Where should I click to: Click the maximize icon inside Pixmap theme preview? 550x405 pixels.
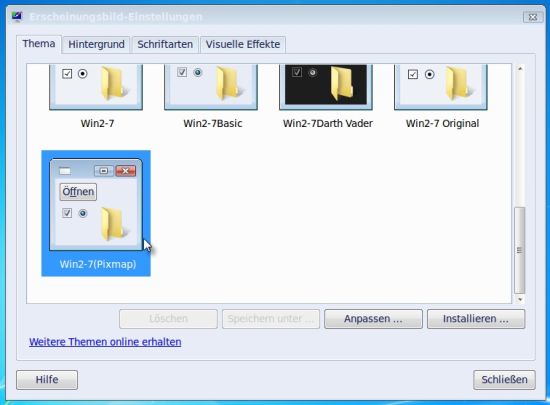(x=104, y=171)
